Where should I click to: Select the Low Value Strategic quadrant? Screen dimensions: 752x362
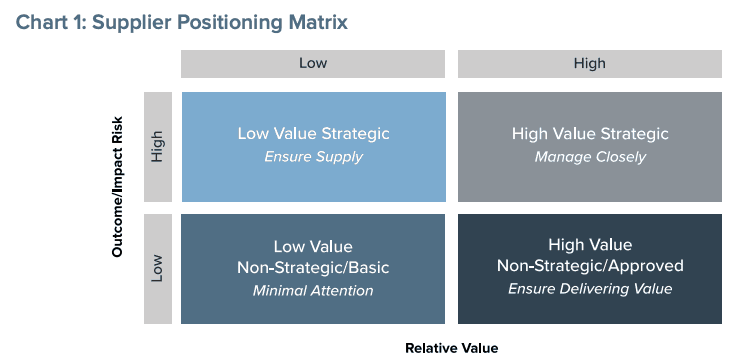(x=314, y=147)
